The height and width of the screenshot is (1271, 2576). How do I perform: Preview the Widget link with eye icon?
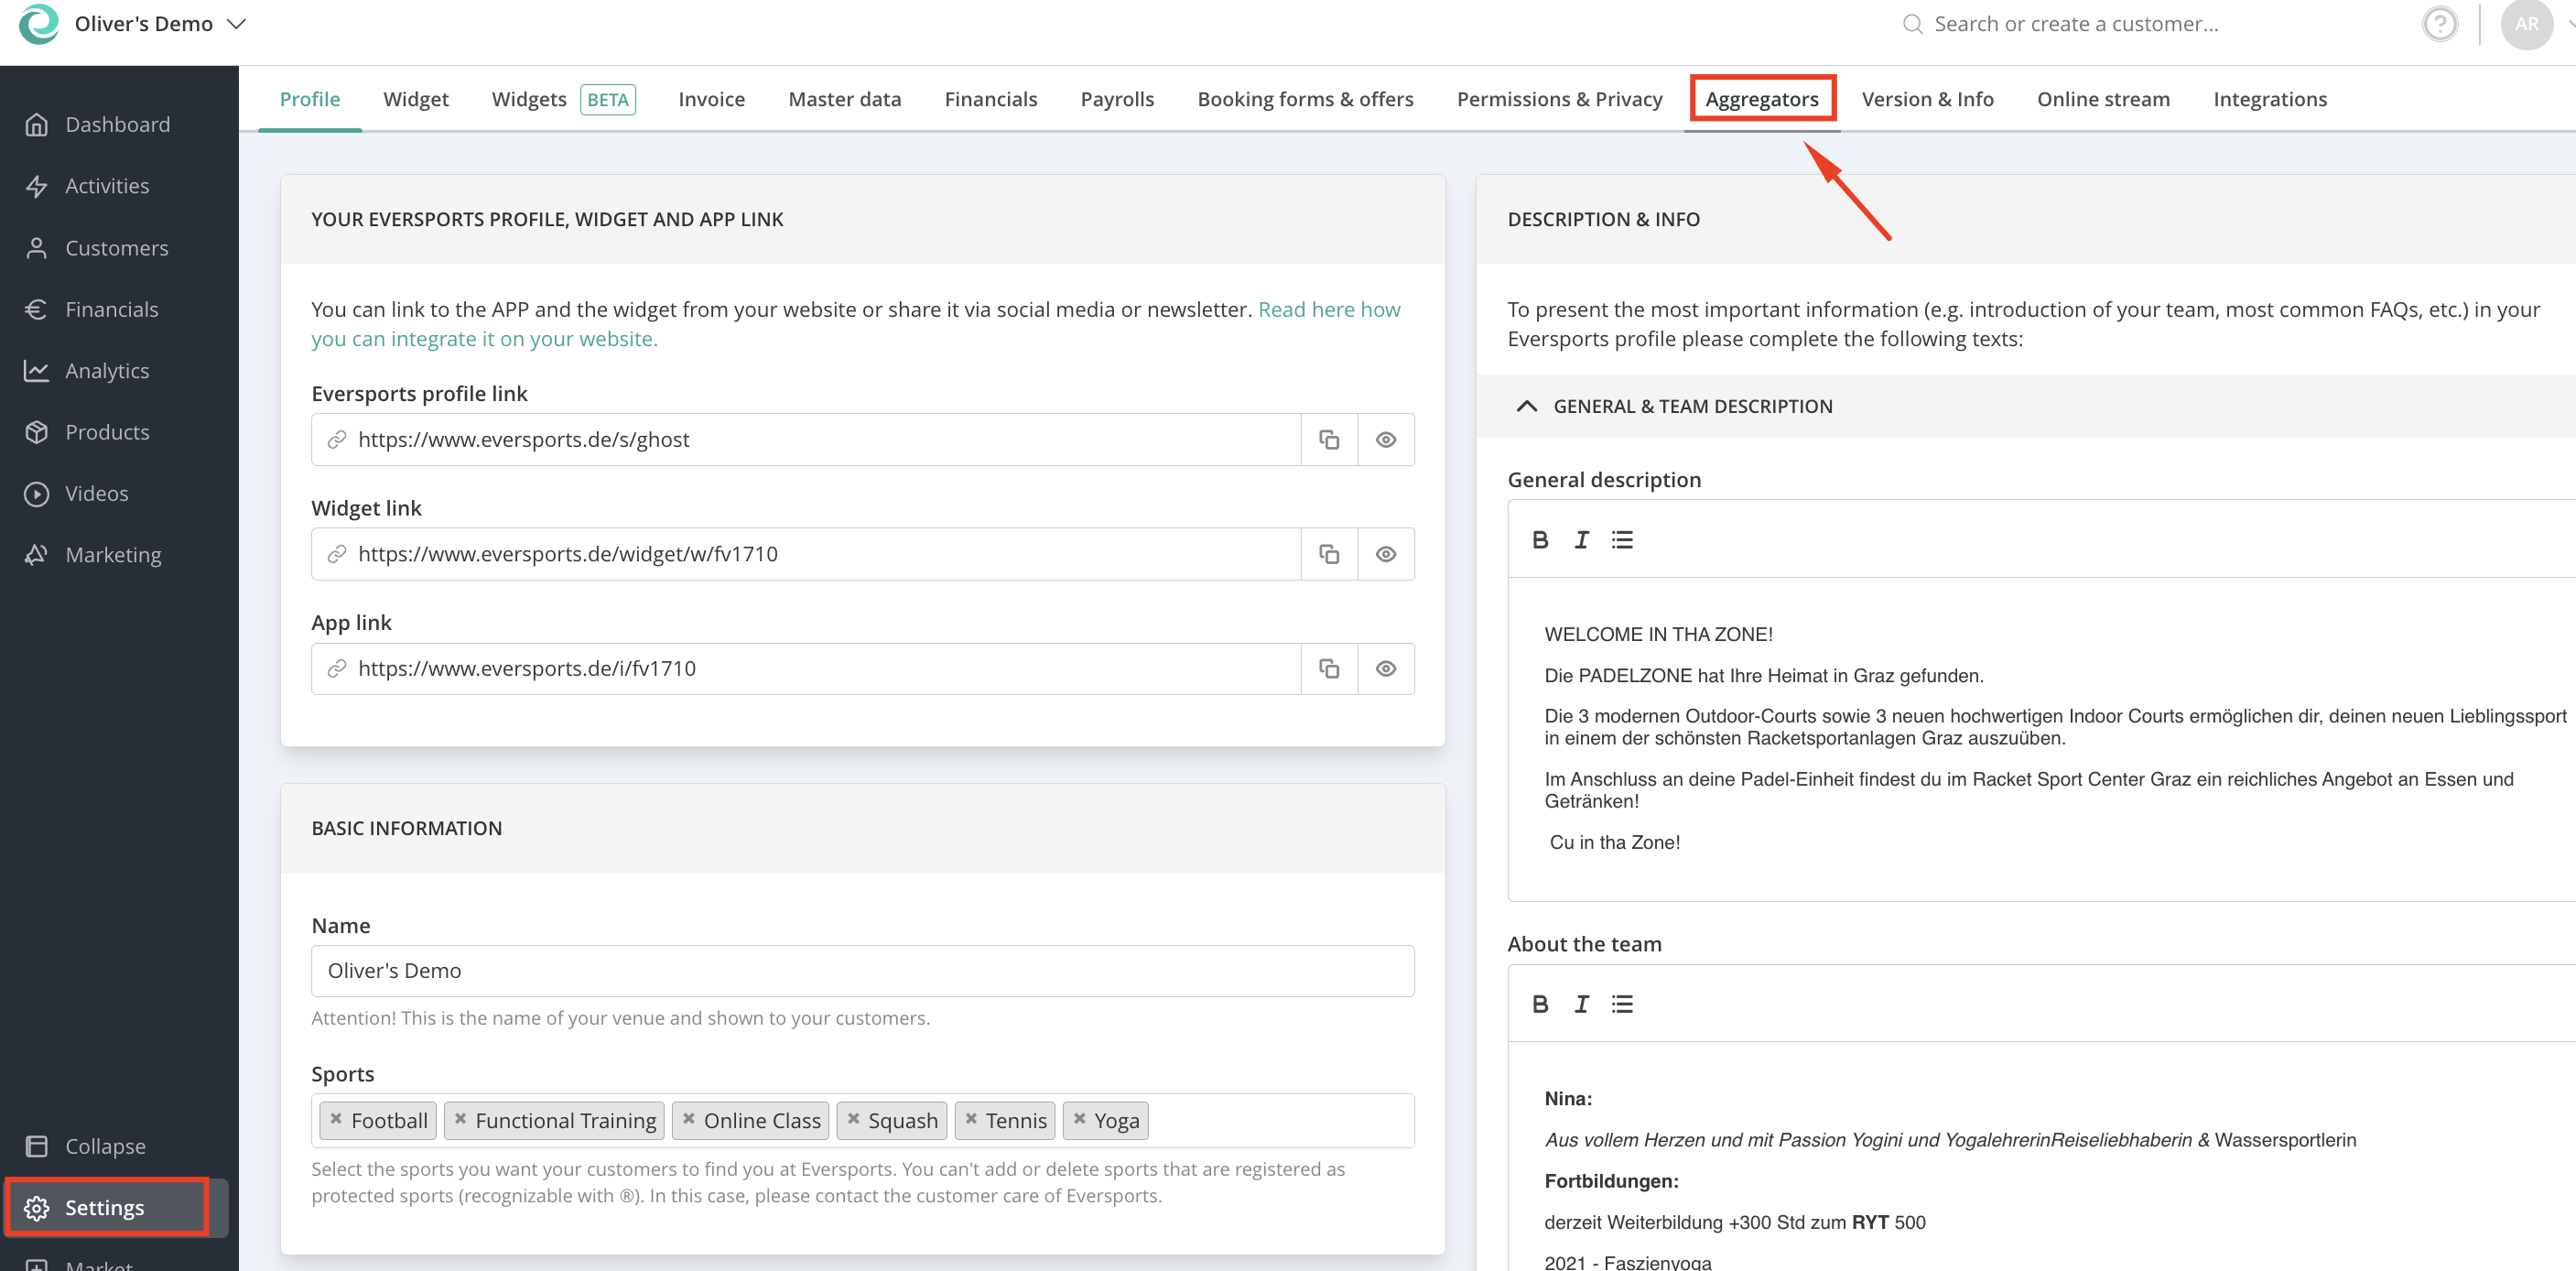(1386, 554)
